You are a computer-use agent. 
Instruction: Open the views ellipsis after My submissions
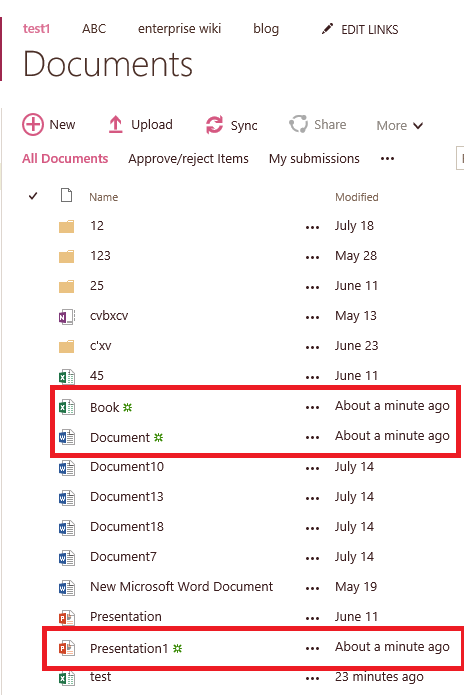coord(387,158)
